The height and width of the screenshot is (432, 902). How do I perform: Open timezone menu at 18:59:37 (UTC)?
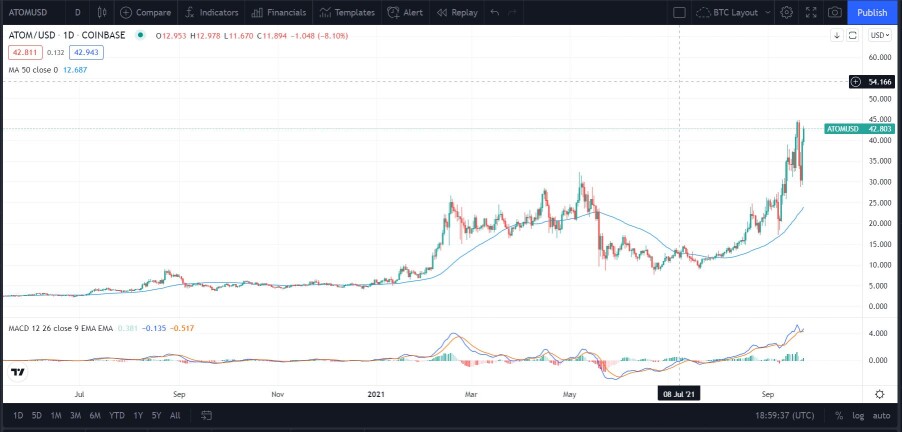(x=786, y=415)
